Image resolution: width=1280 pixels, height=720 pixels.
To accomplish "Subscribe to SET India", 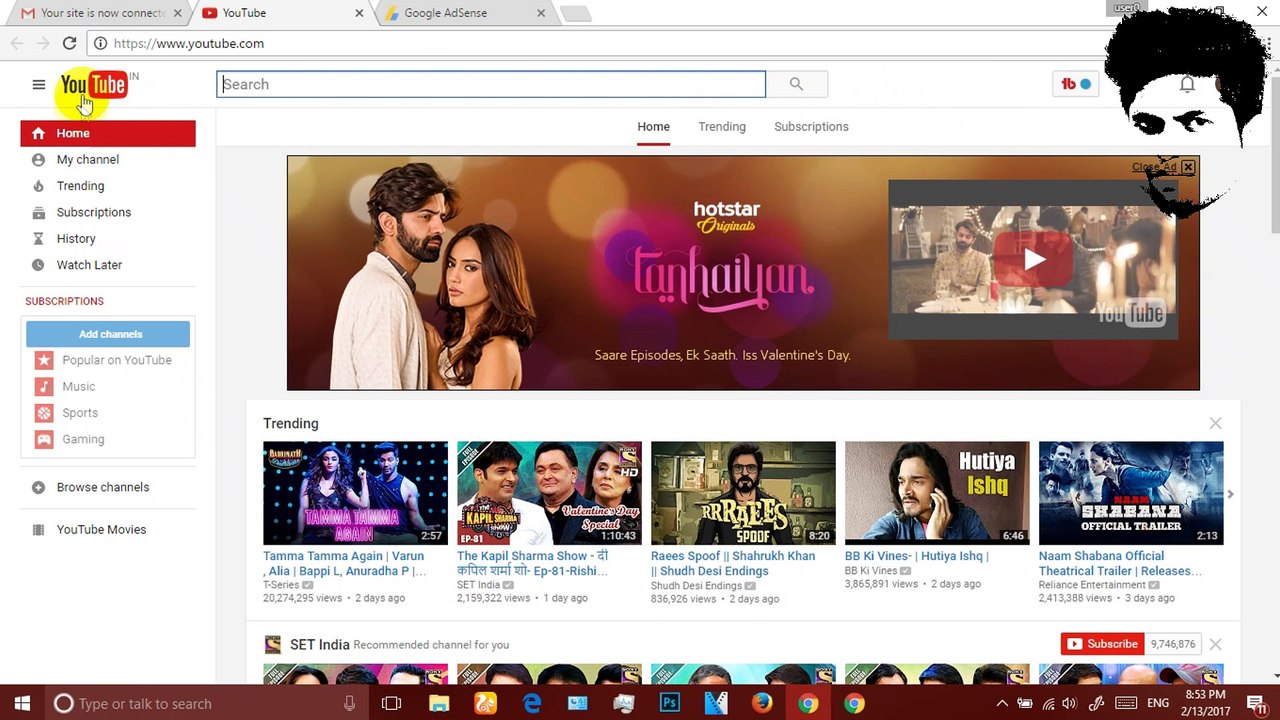I will coord(1102,645).
